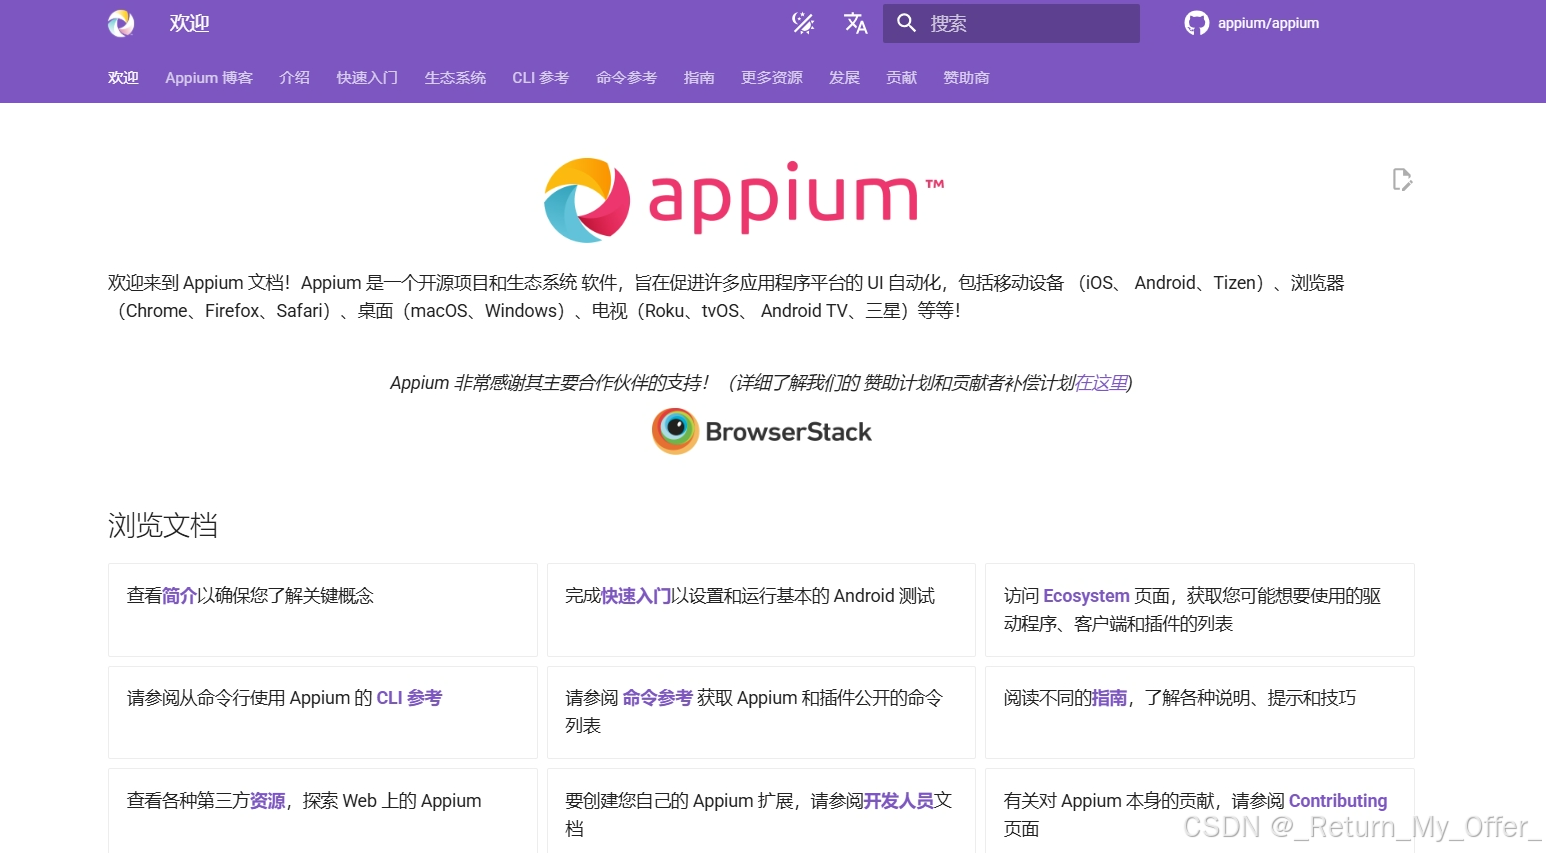Viewport: 1546px width, 853px height.
Task: Focus the 搜索 search field
Action: pyautogui.click(x=1011, y=23)
